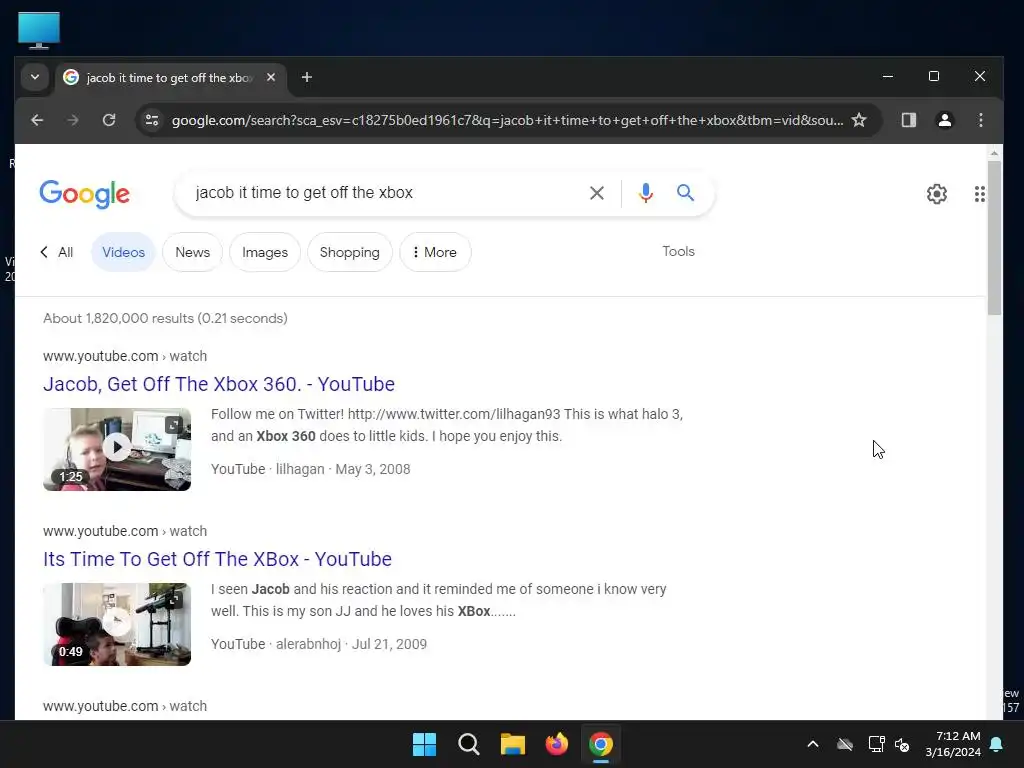
Task: Click the address bar URL
Action: (x=507, y=120)
